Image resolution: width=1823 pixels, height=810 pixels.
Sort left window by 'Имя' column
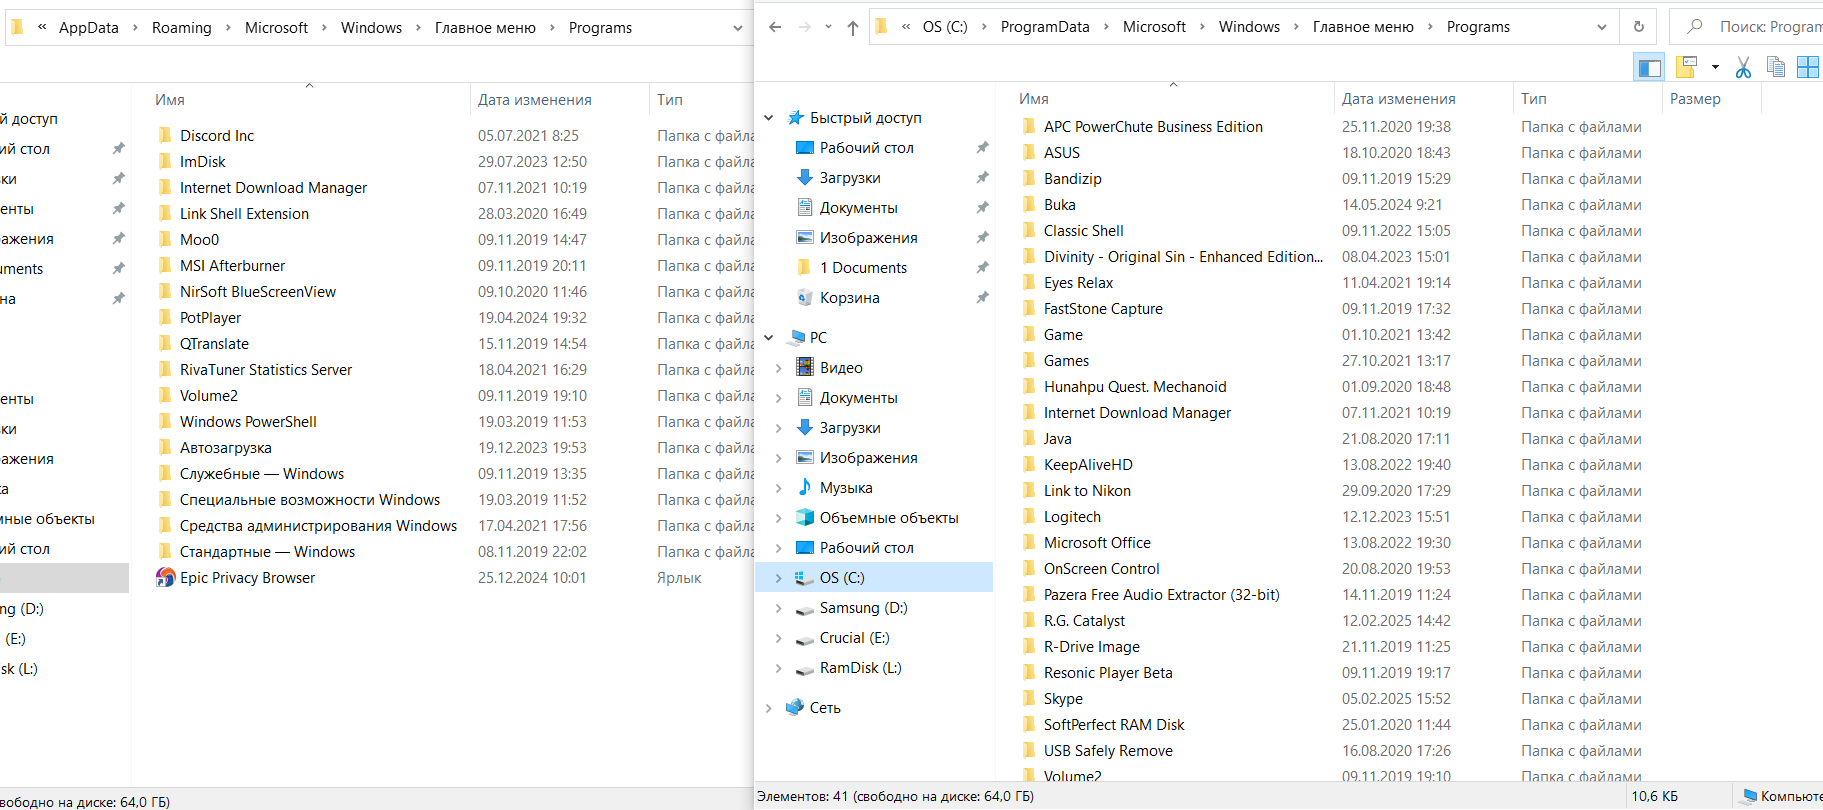click(170, 100)
